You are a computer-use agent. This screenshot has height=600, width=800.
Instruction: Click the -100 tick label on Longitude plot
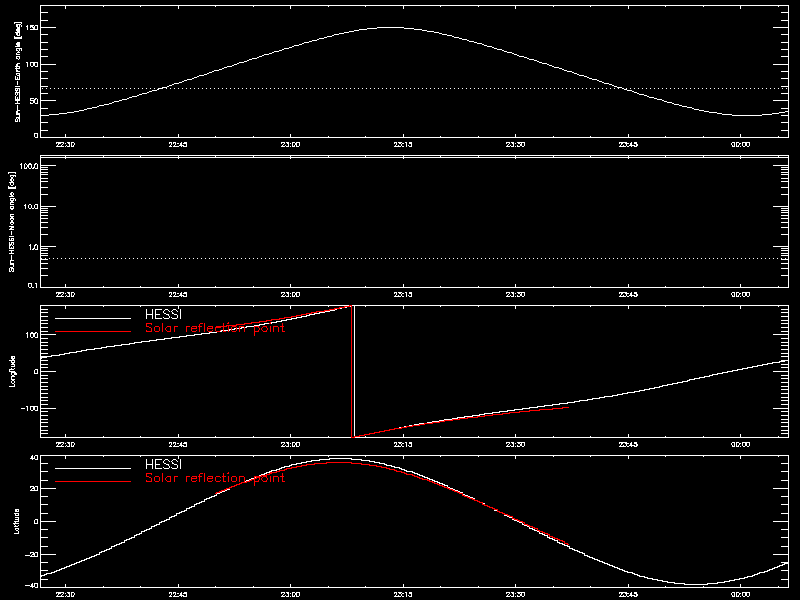31,409
